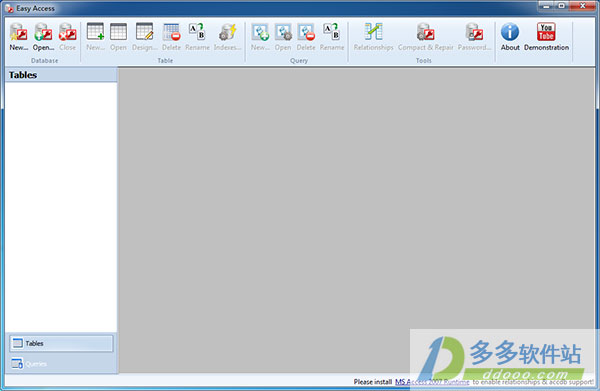The image size is (600, 391).
Task: Open table Design view
Action: [x=145, y=37]
